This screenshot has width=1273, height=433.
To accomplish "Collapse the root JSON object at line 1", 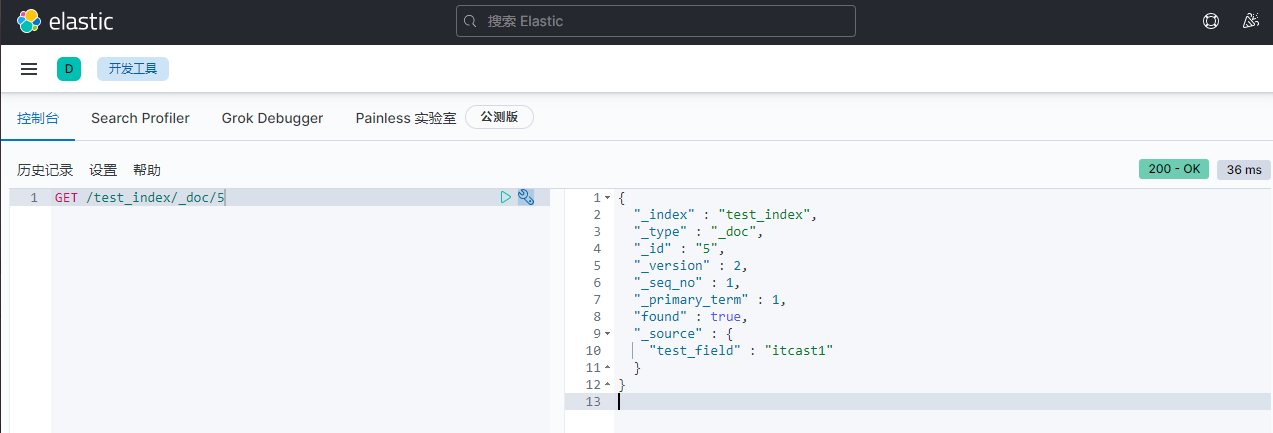I will coord(607,198).
